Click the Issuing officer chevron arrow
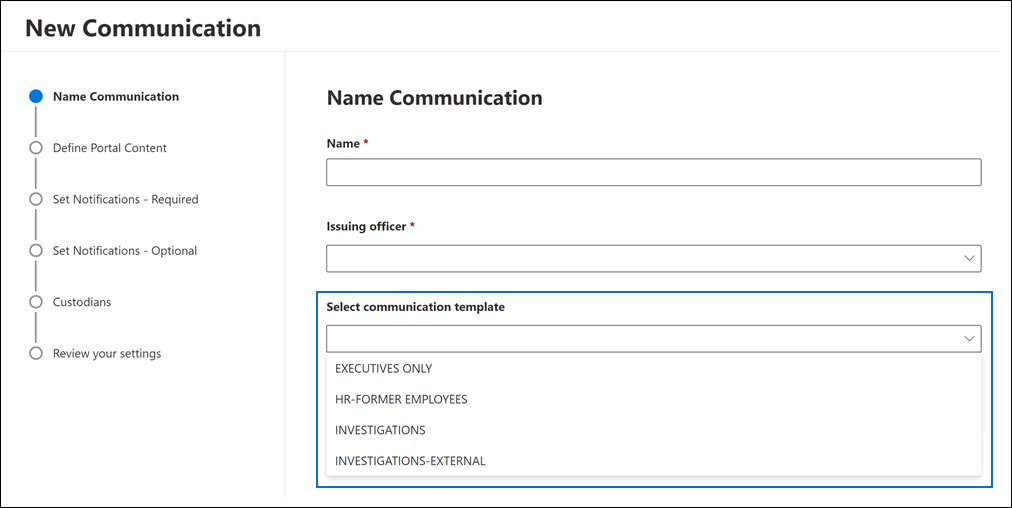Viewport: 1012px width, 508px height. 969,258
